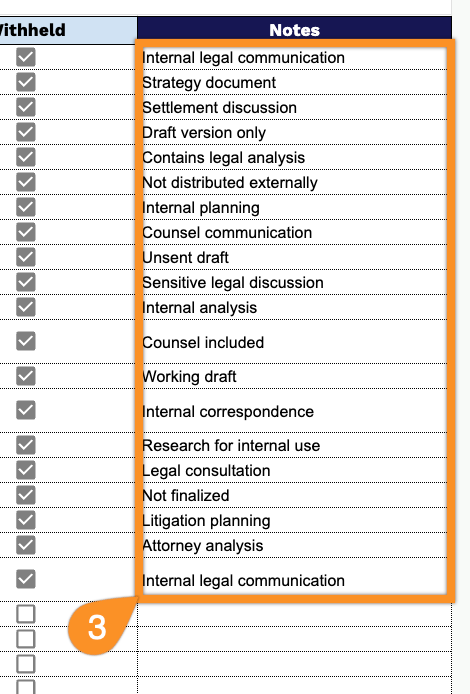Select the Draft version only note cell
The width and height of the screenshot is (470, 694).
[294, 132]
